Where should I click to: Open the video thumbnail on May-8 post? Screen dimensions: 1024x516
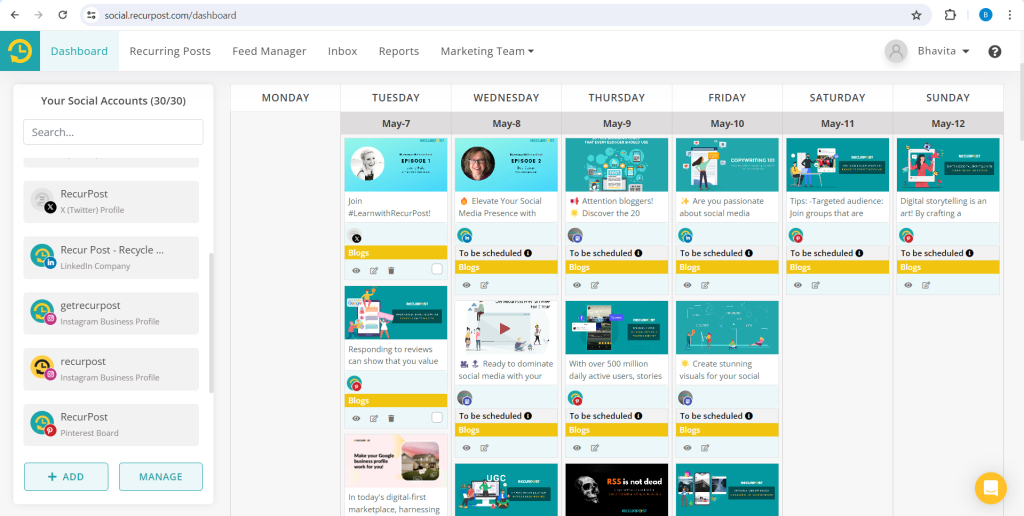[506, 327]
